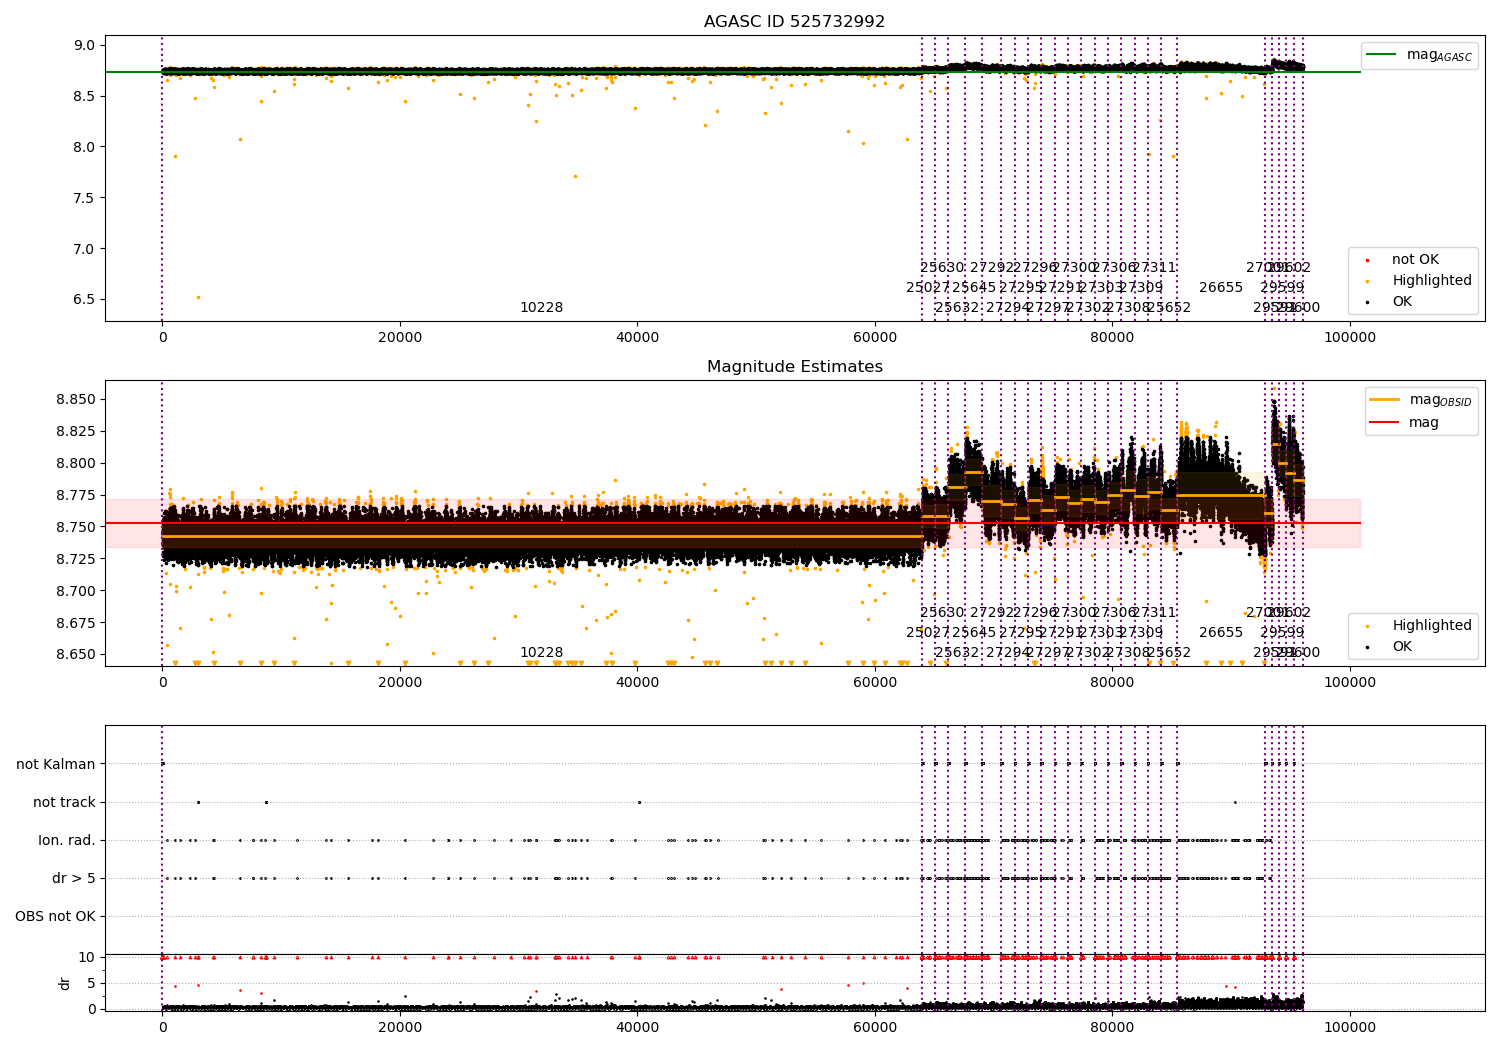Click OBSID label 27311 in middle plot
Image resolution: width=1500 pixels, height=1050 pixels.
(1154, 613)
